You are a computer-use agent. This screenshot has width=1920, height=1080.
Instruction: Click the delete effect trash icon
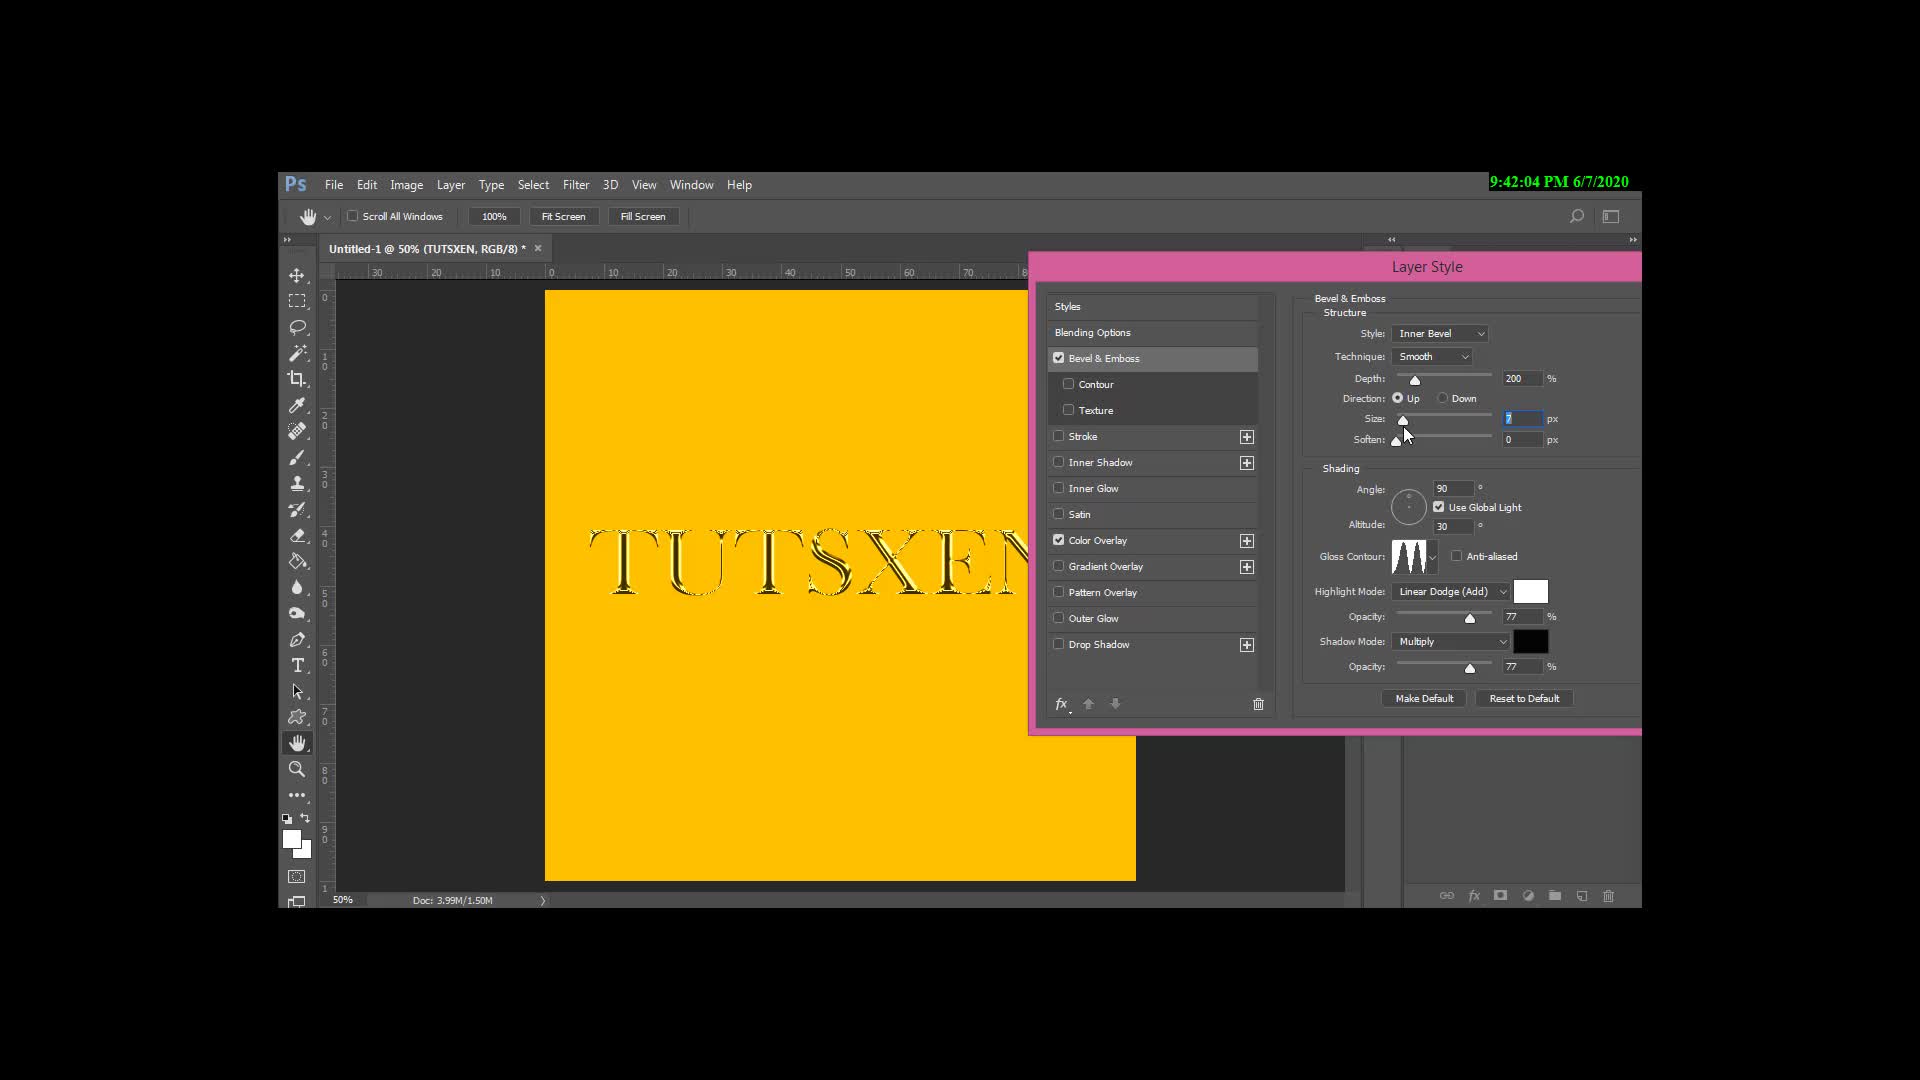pos(1258,704)
